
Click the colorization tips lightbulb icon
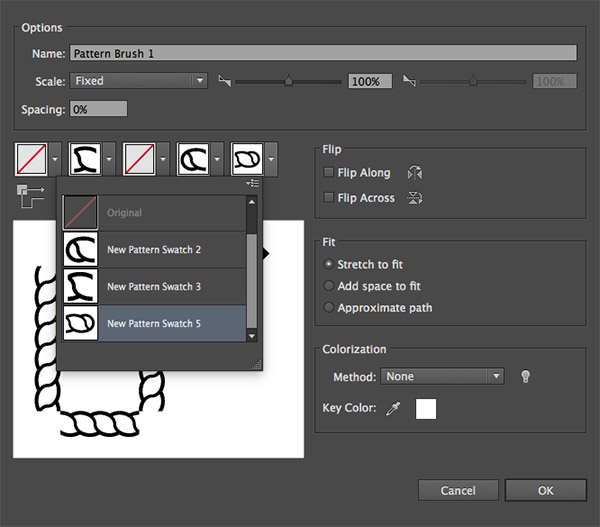coord(525,376)
